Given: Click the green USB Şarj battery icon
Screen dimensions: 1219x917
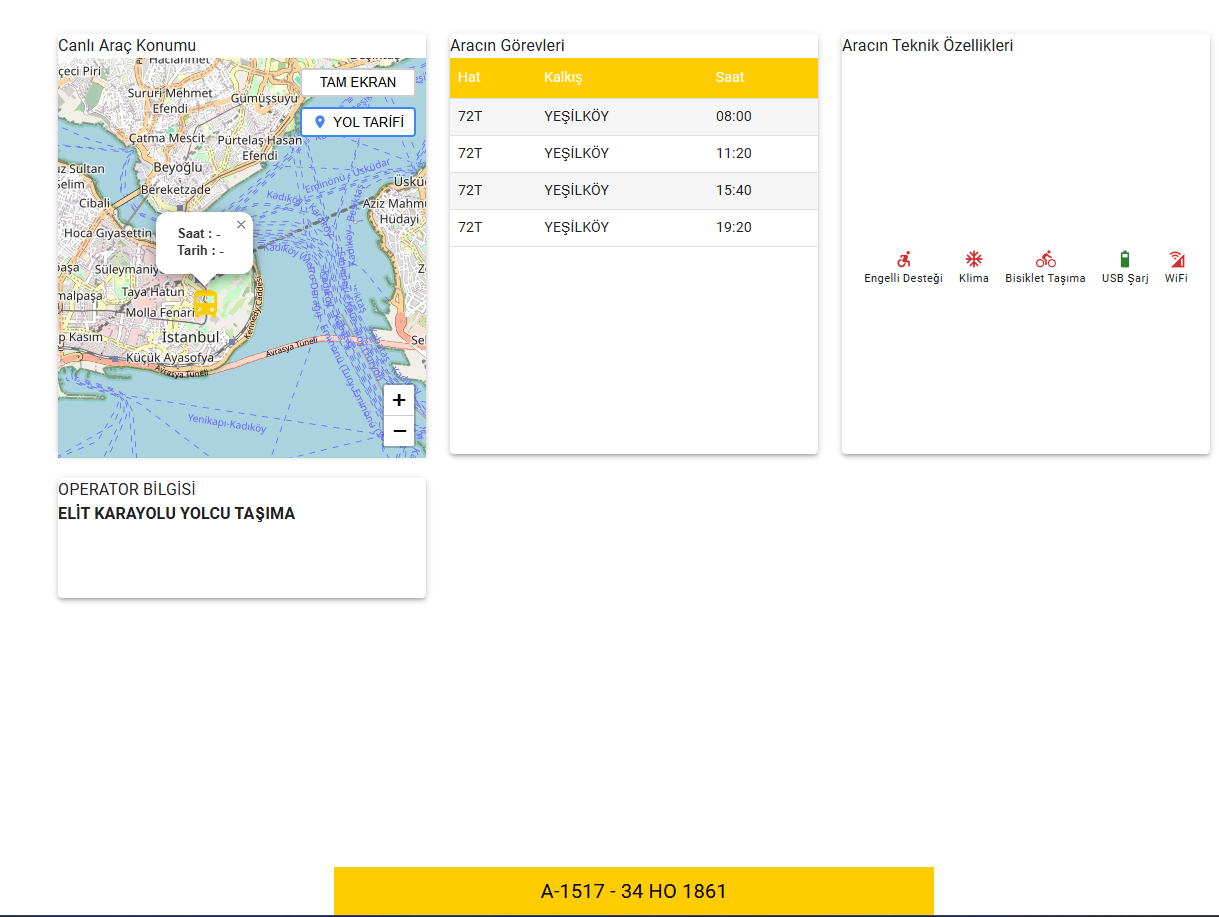Looking at the screenshot, I should click(x=1125, y=259).
